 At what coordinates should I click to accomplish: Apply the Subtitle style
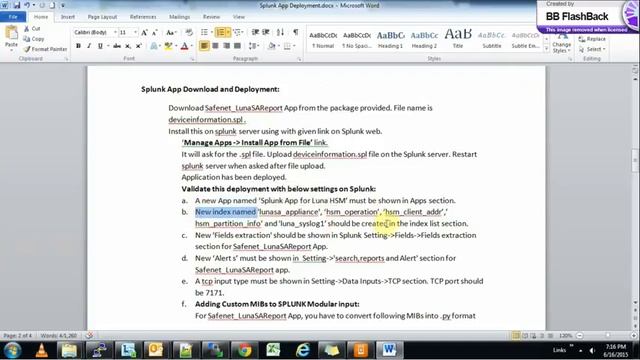(492, 40)
